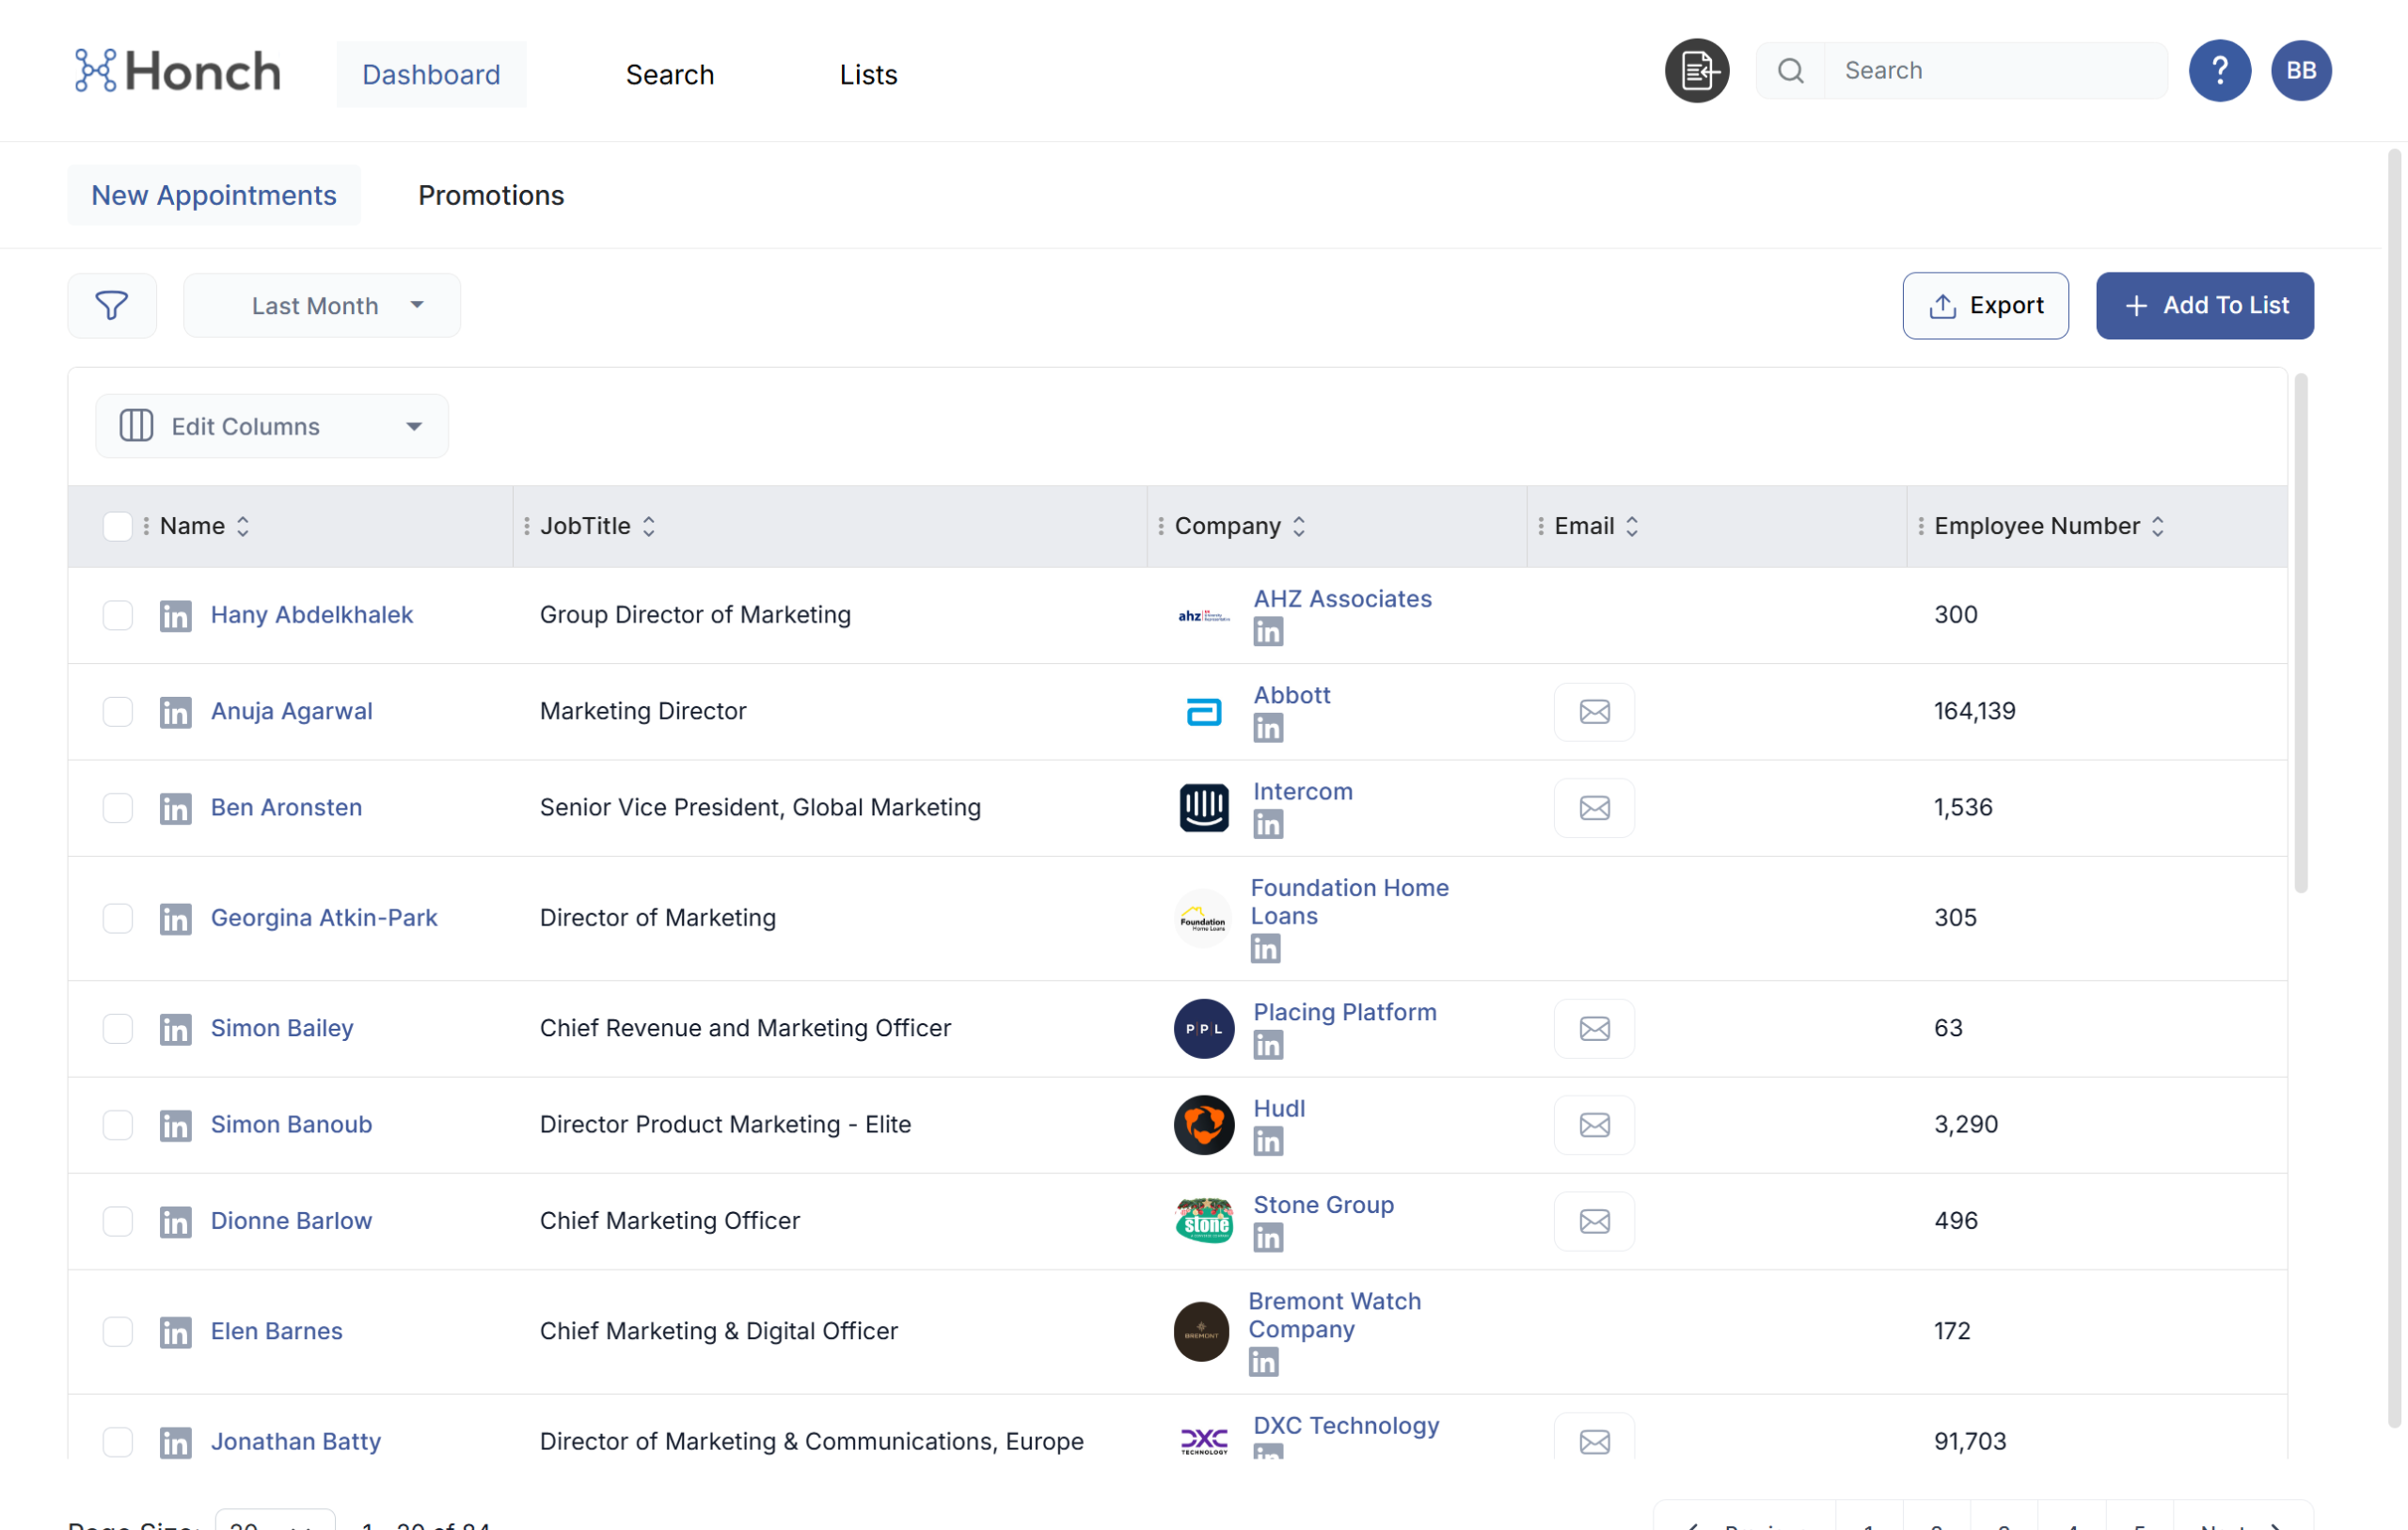The height and width of the screenshot is (1530, 2408).
Task: Click the email icon for Abbott row
Action: (1594, 711)
